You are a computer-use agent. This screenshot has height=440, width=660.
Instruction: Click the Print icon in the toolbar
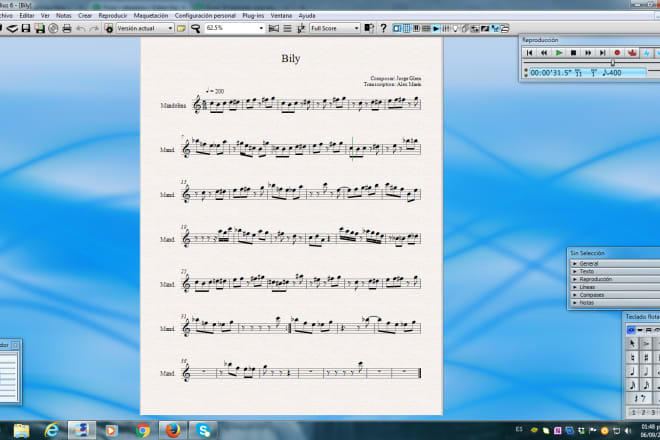pos(67,28)
